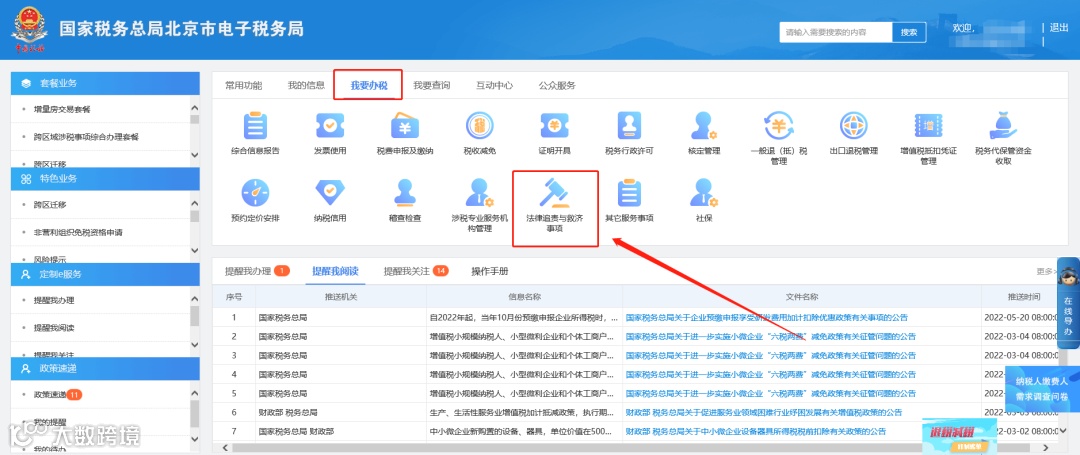This screenshot has width=1080, height=455.
Task: Click 推送机关 column header
Action: pos(341,297)
